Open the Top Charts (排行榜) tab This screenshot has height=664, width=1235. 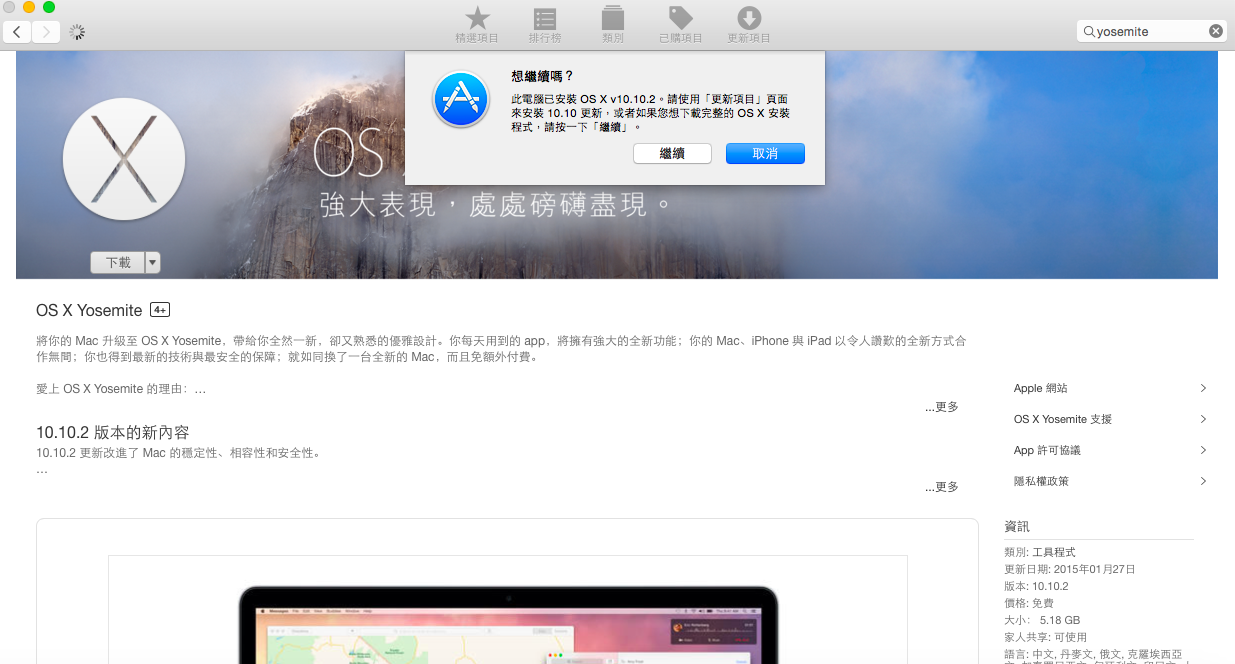tap(545, 25)
